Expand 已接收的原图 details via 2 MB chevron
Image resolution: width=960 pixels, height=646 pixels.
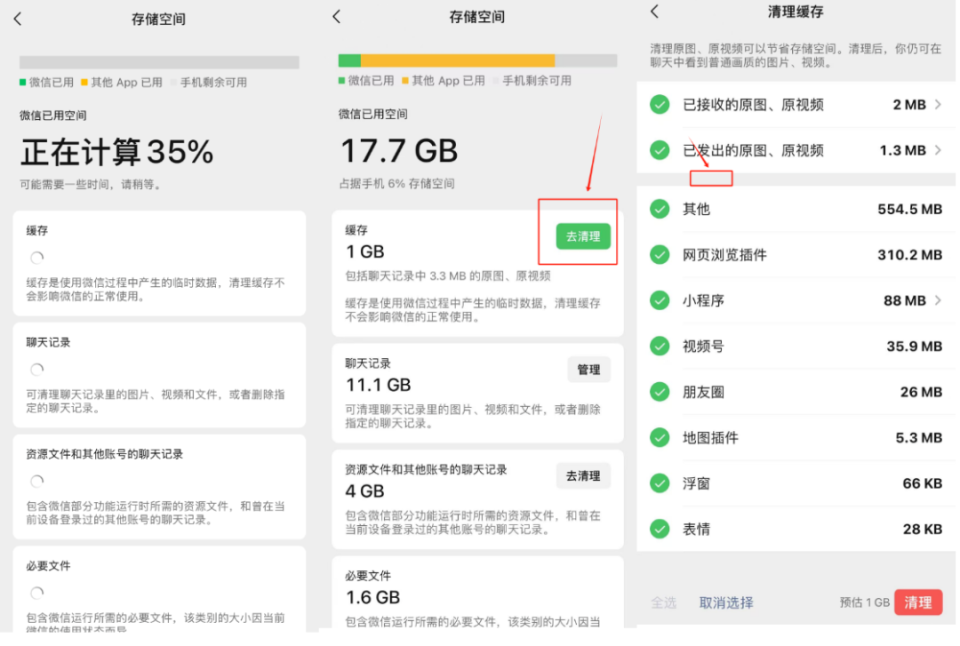pos(938,105)
